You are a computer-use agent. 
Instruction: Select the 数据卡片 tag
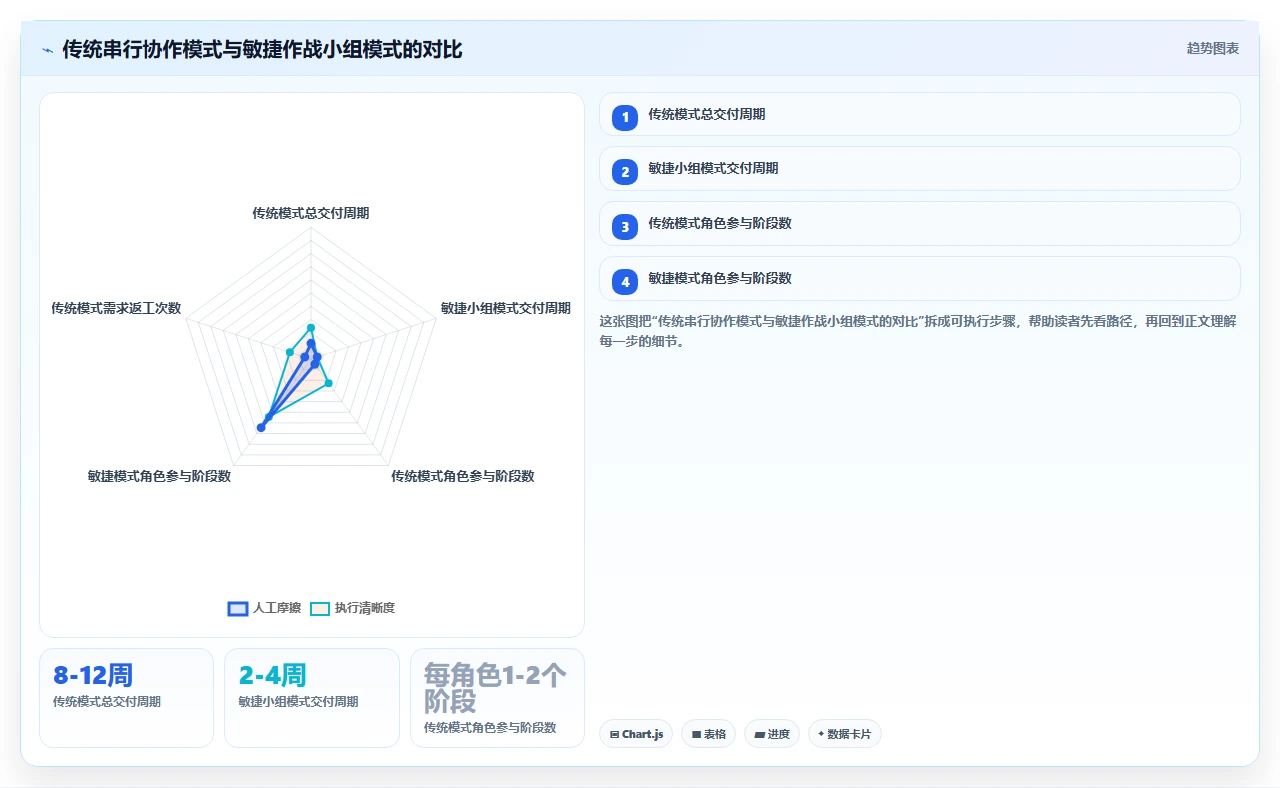tap(844, 734)
